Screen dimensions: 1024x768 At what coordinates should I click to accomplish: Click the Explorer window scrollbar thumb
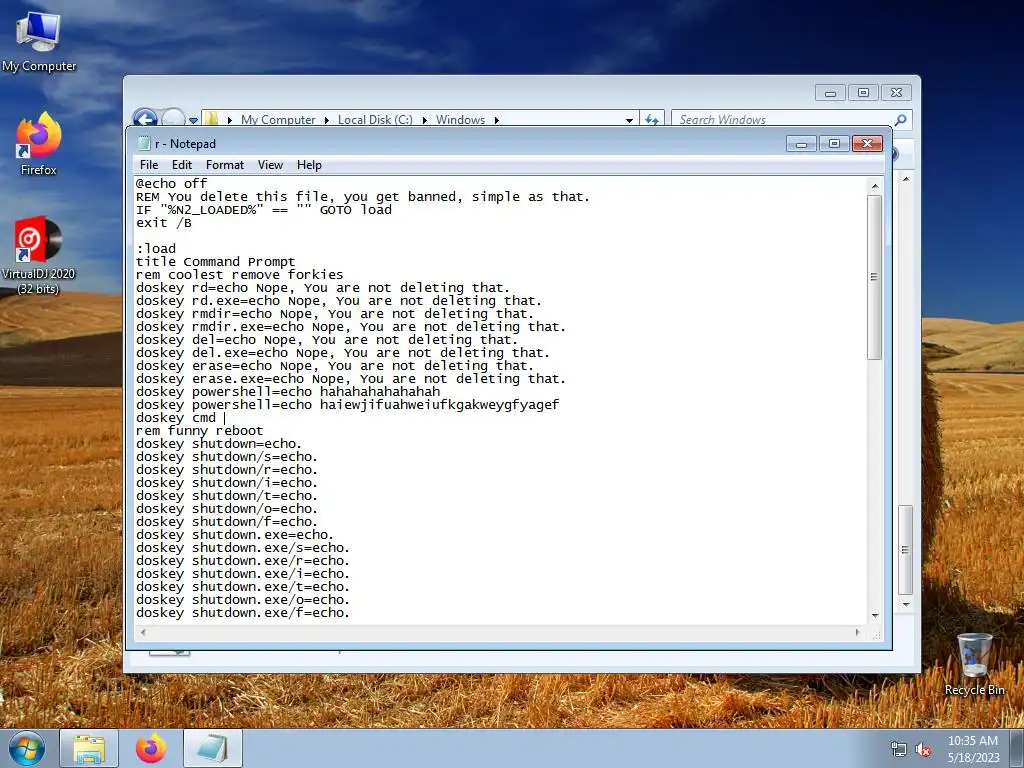[x=905, y=549]
